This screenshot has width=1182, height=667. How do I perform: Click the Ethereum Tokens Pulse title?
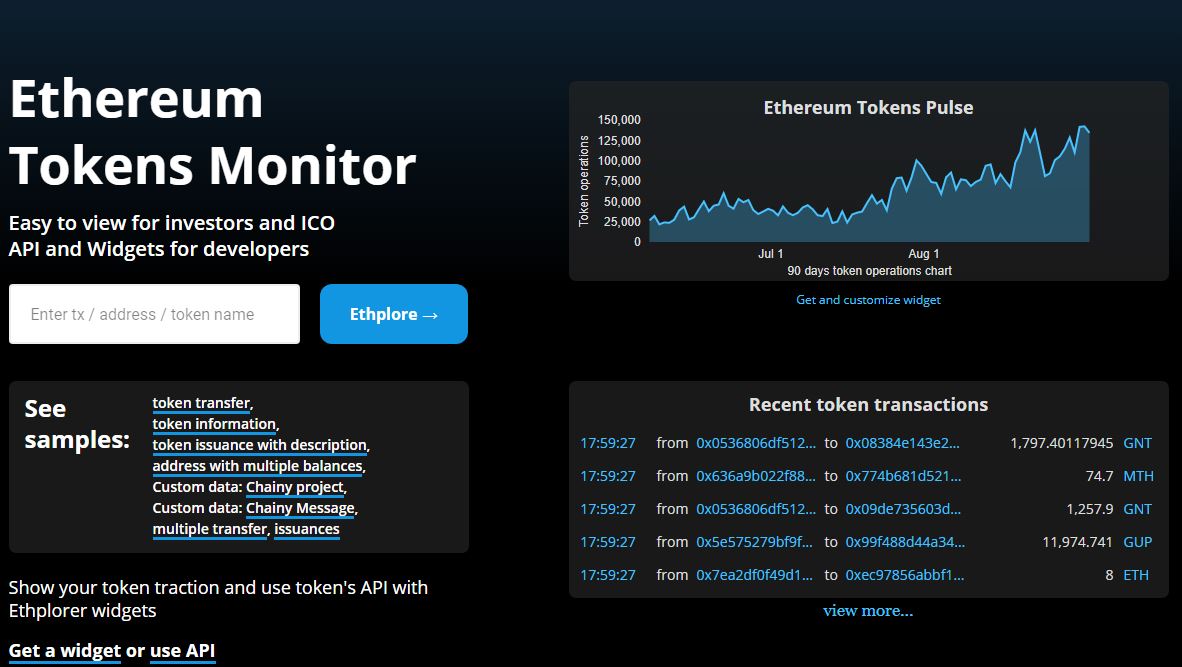click(868, 108)
